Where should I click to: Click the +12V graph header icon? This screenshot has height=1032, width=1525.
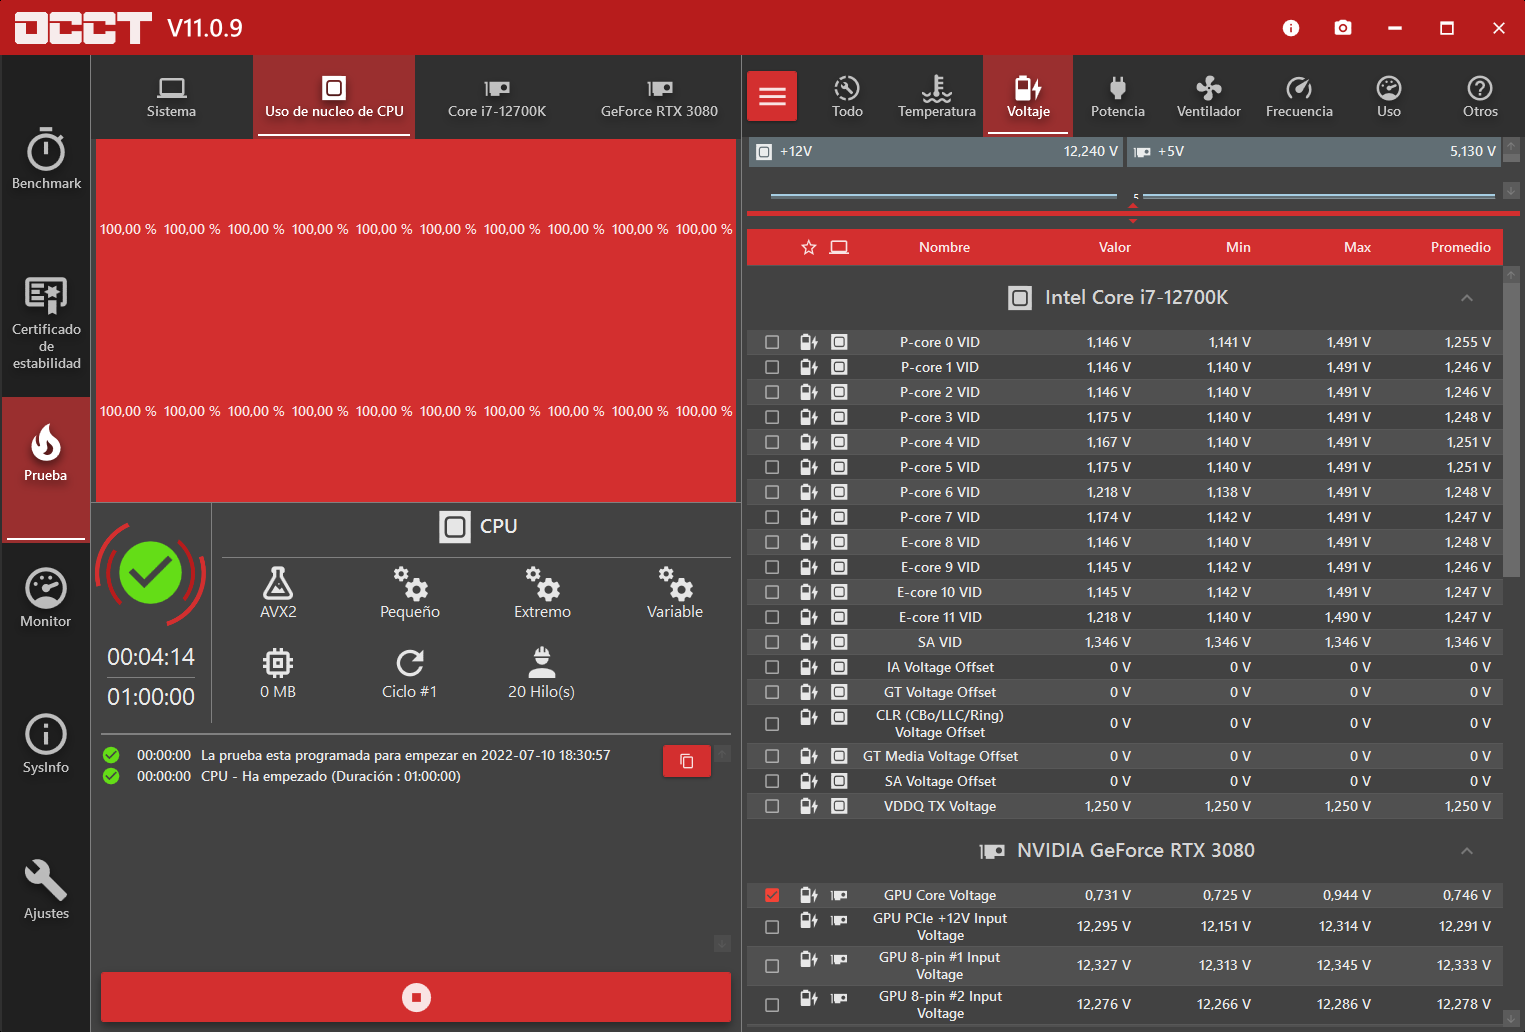pos(764,152)
